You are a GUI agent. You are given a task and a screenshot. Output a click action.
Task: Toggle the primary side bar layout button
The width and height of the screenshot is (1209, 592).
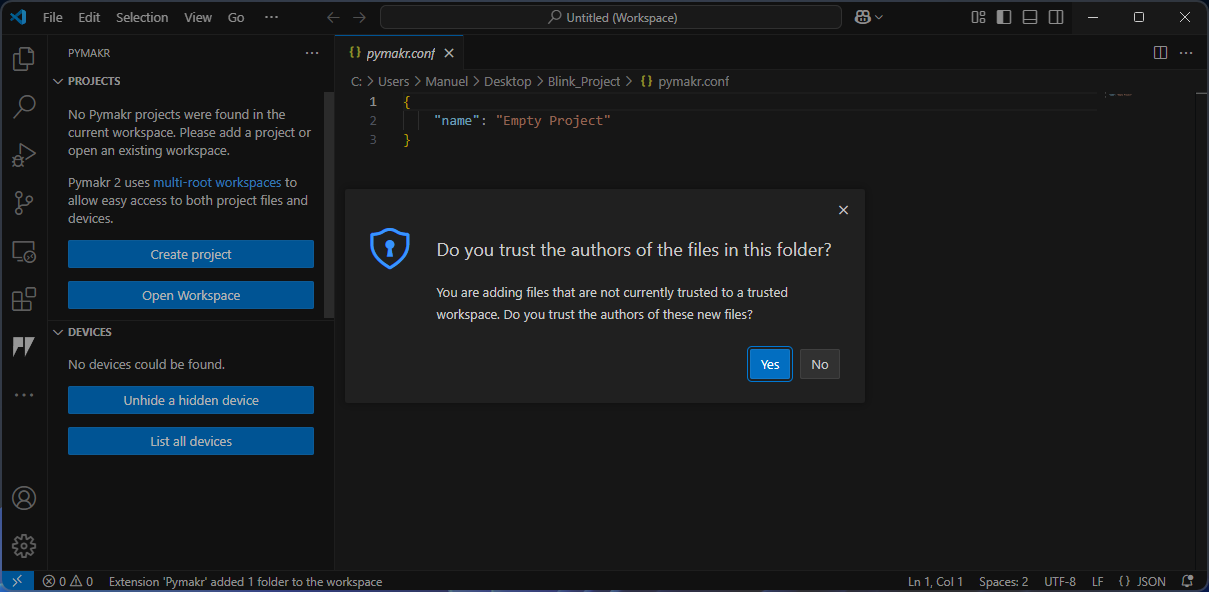point(1004,17)
